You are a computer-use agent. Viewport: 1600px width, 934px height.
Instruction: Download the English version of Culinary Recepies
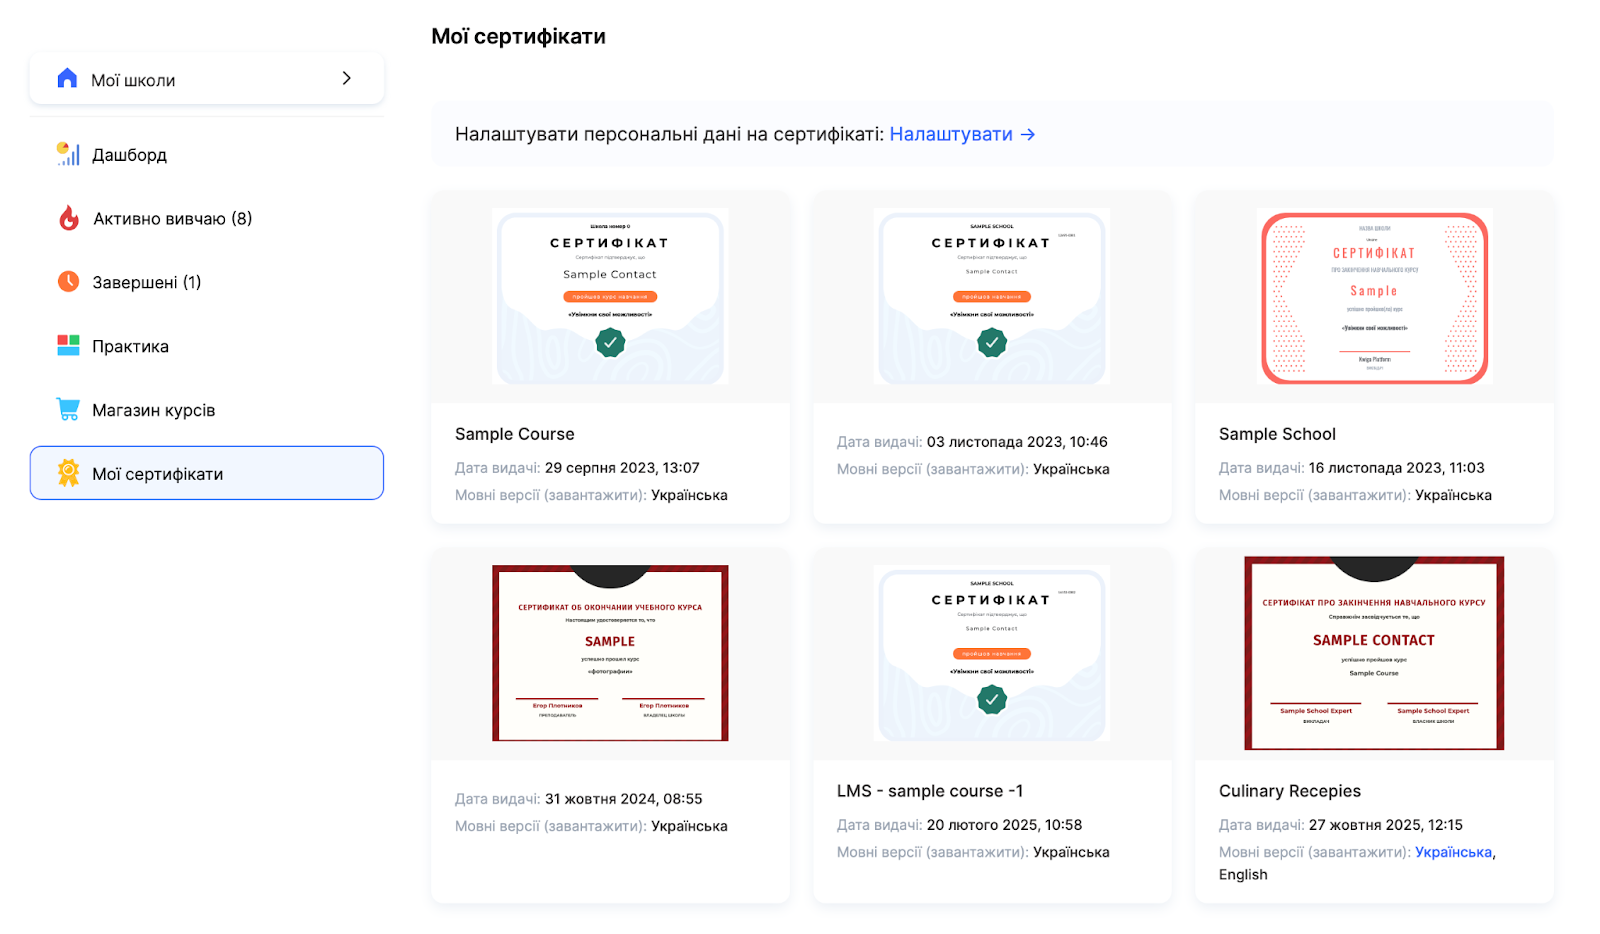point(1243,875)
